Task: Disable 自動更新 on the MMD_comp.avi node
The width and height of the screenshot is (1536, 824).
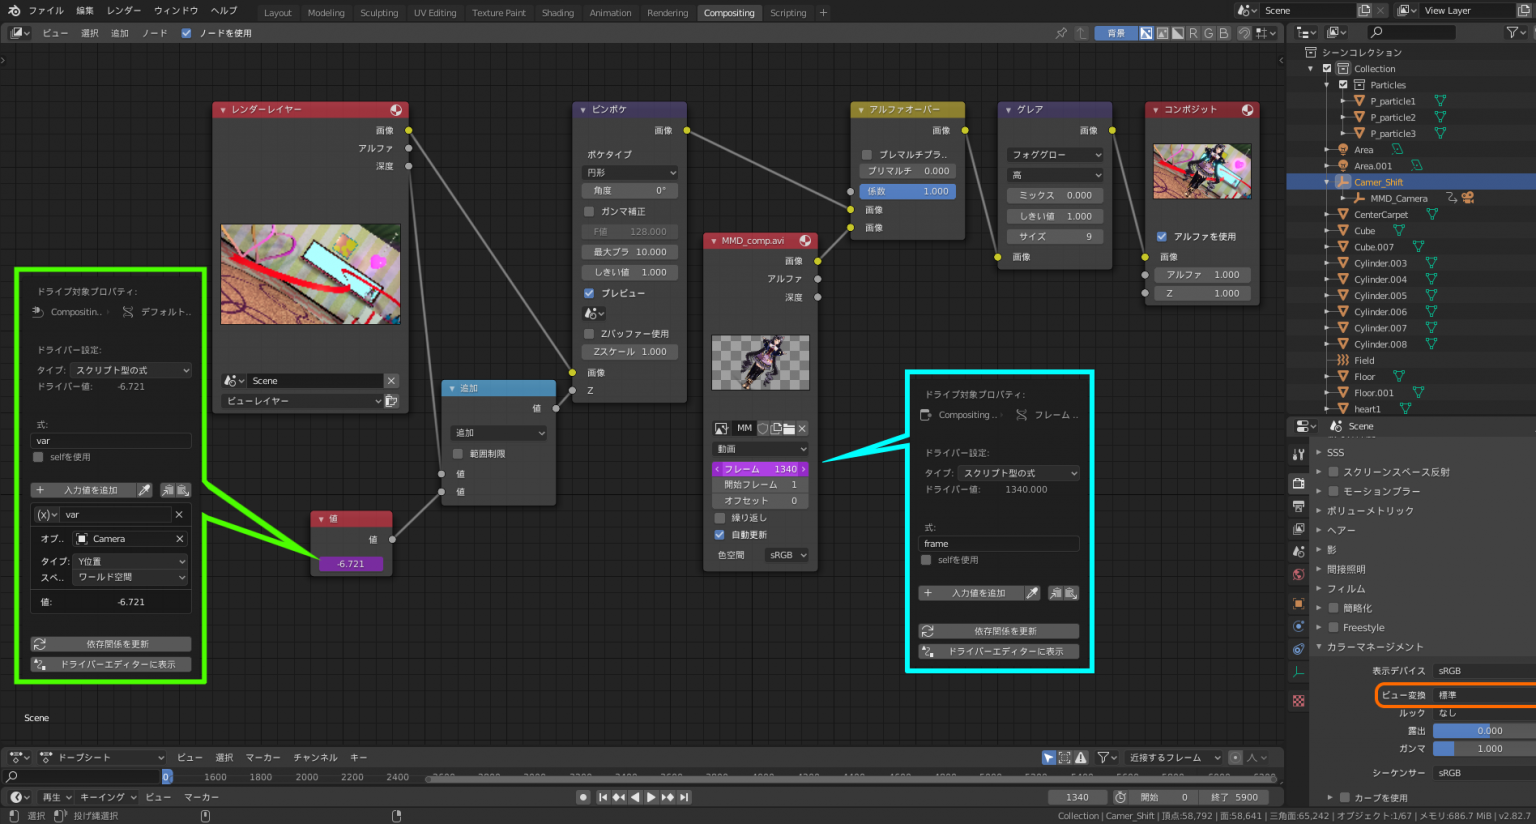Action: [719, 534]
